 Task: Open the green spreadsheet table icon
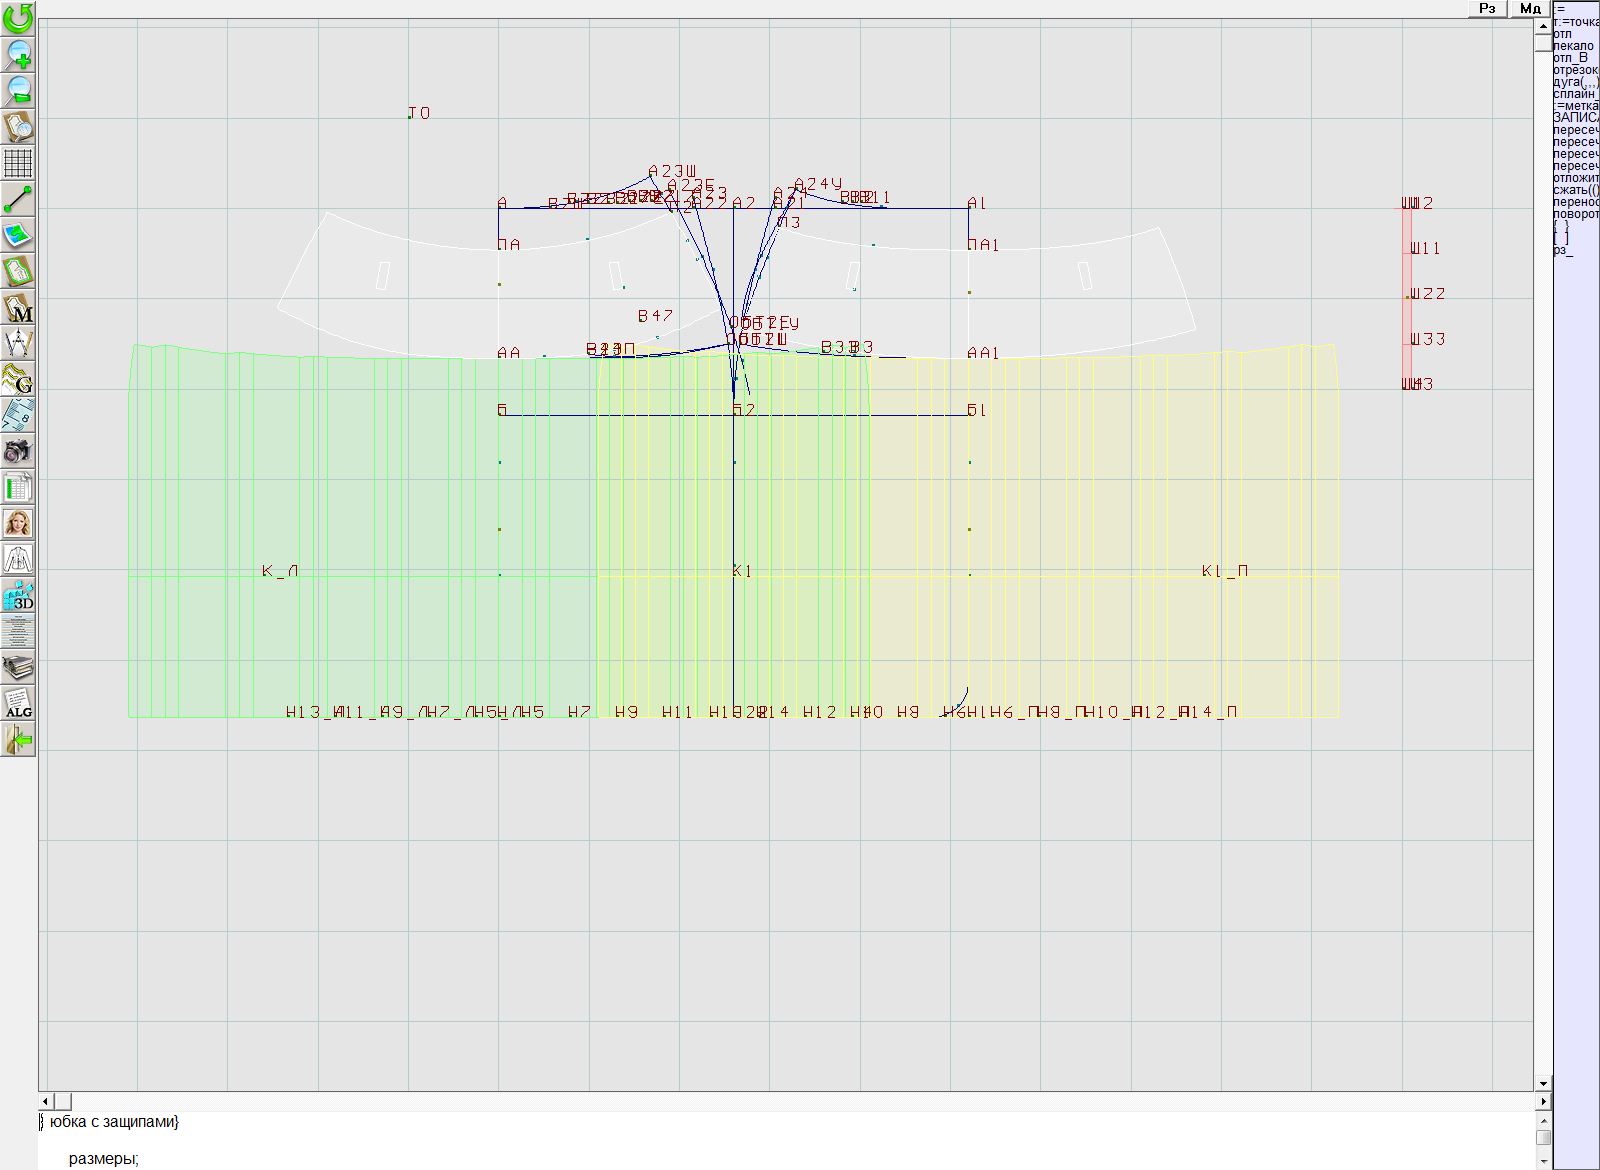pyautogui.click(x=18, y=487)
